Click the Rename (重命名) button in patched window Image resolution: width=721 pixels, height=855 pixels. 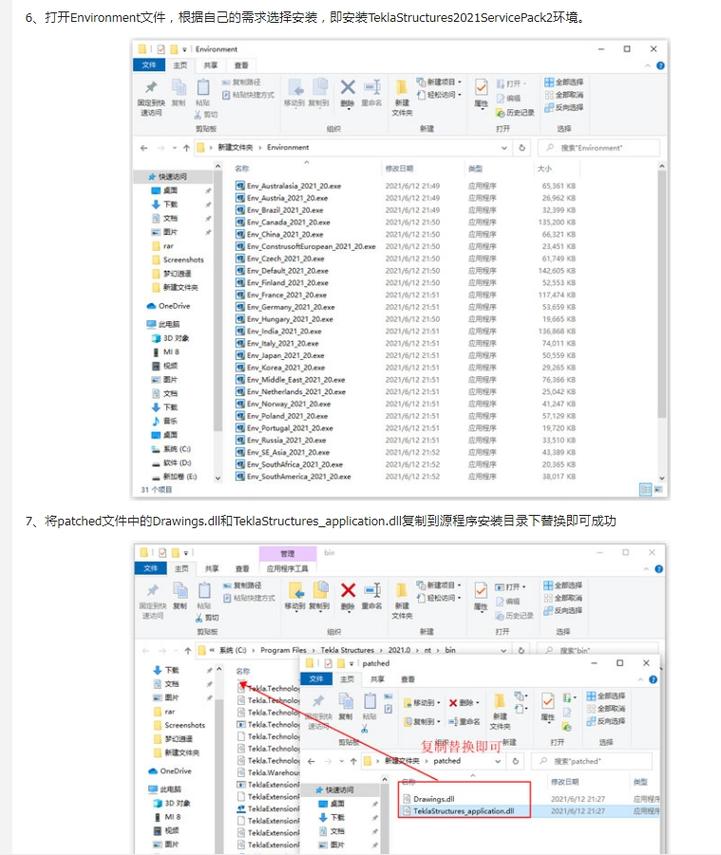(464, 721)
